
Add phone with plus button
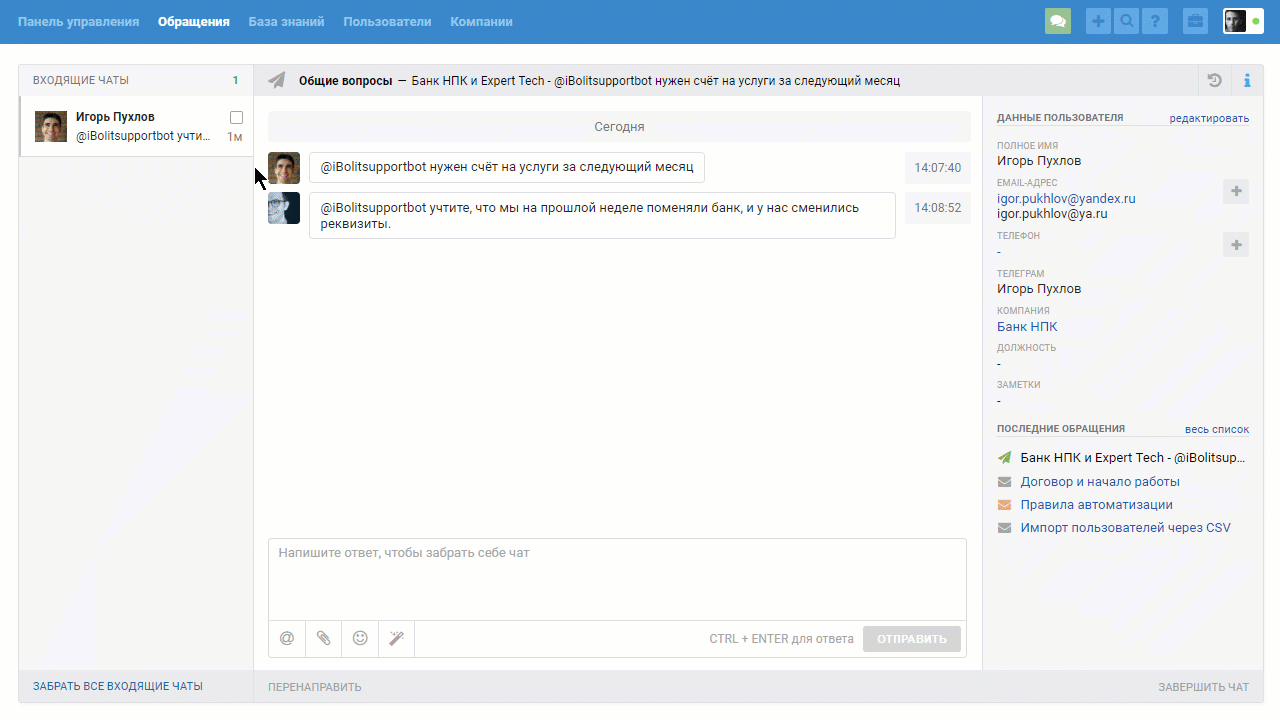coord(1236,244)
